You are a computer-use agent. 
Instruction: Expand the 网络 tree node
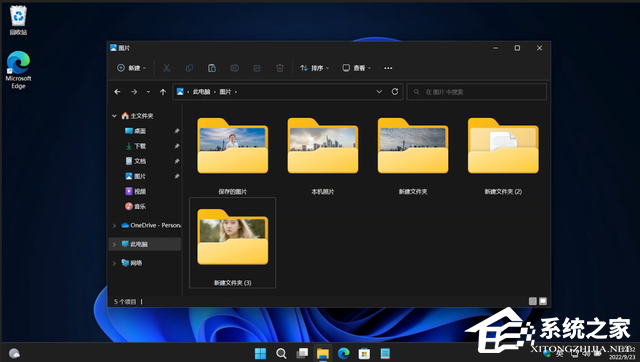pyautogui.click(x=114, y=263)
